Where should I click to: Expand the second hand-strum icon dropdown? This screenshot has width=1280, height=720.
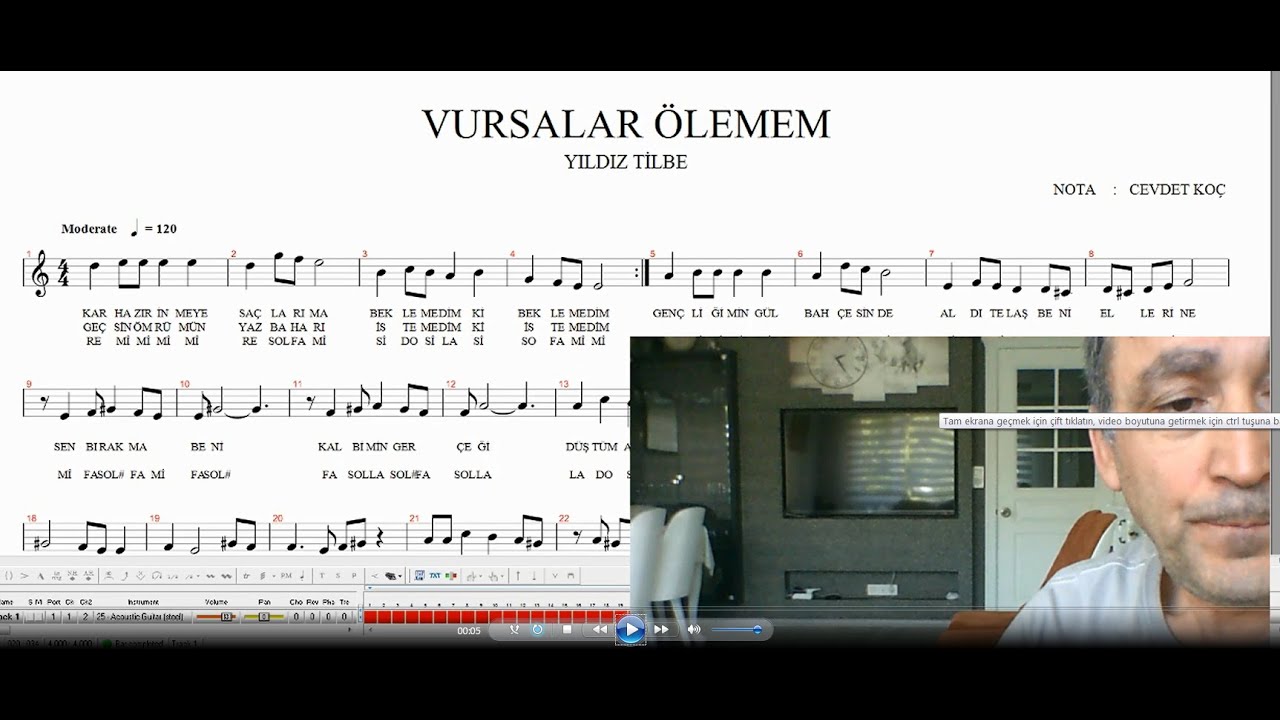503,576
